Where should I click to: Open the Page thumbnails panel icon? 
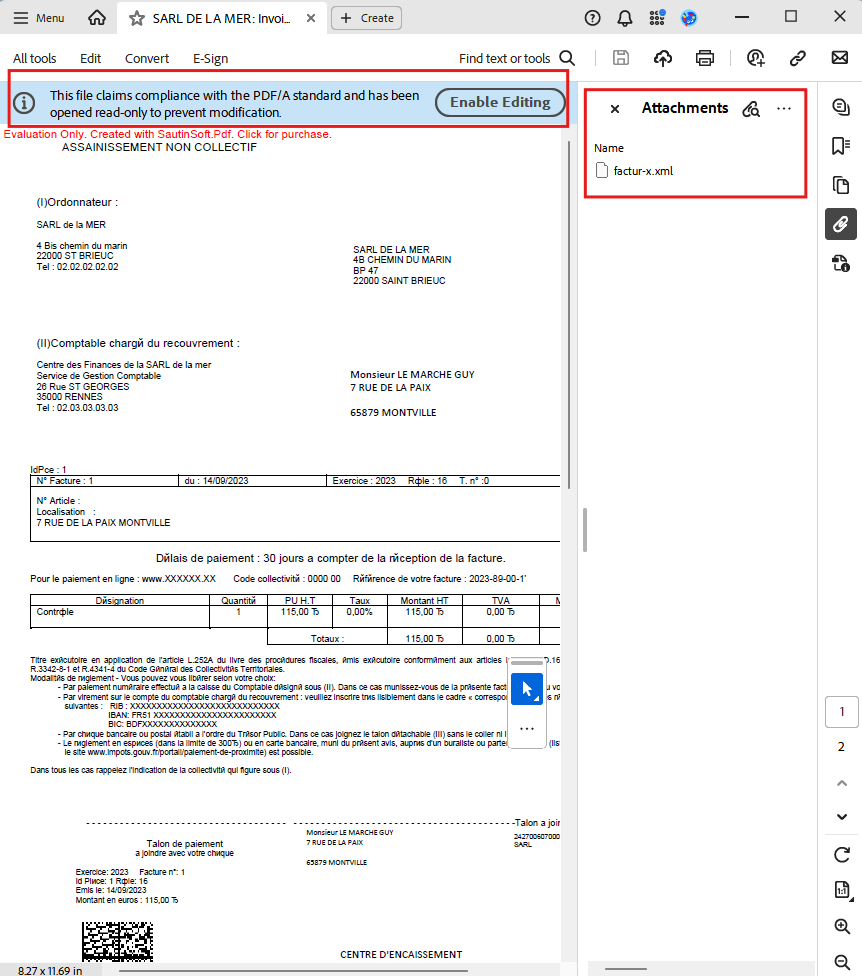[841, 184]
